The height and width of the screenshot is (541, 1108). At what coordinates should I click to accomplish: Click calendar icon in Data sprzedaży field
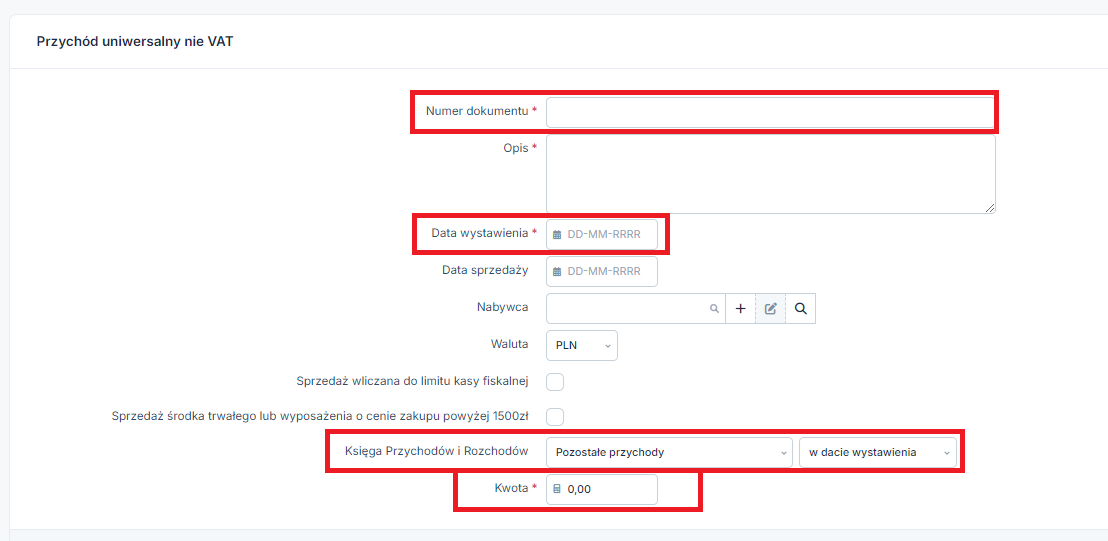[557, 271]
